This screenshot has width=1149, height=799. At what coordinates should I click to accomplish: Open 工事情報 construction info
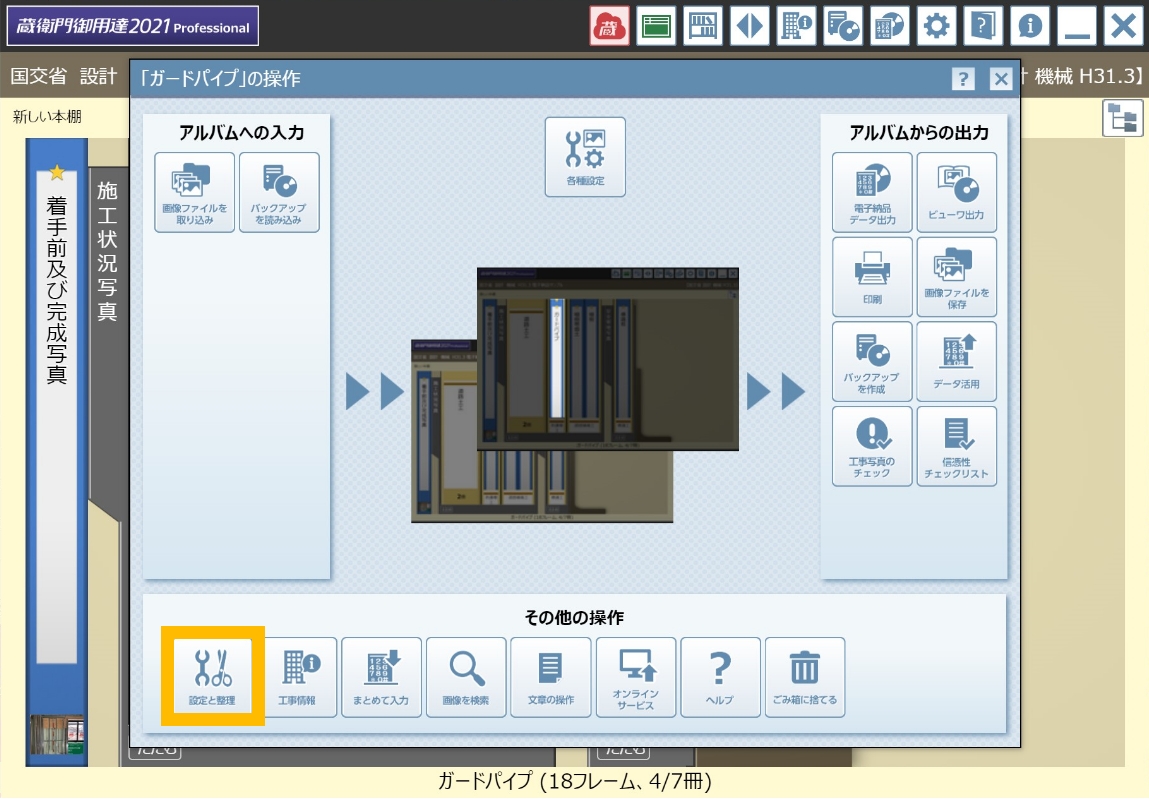point(297,677)
